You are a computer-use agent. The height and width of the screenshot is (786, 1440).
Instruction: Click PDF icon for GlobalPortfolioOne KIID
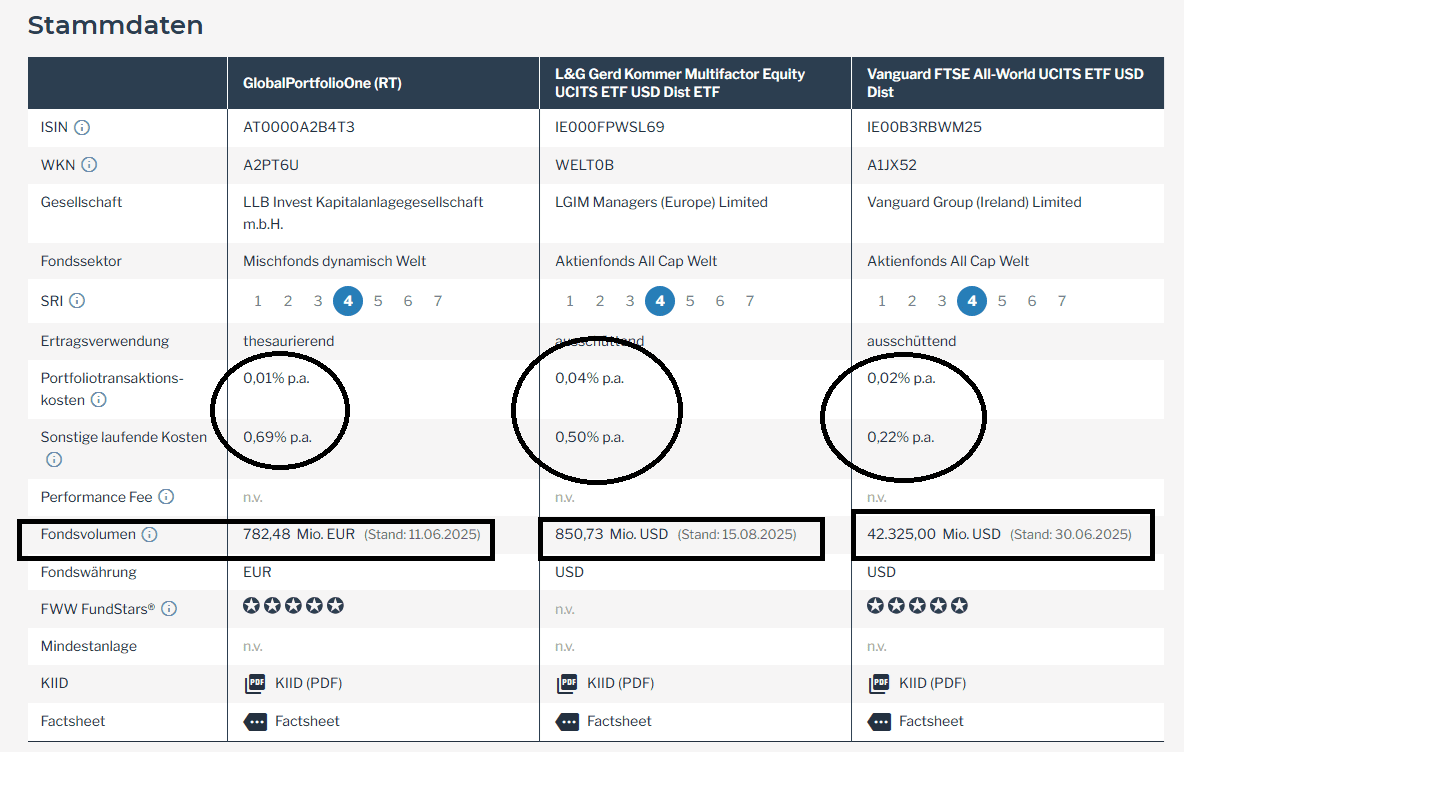tap(255, 684)
